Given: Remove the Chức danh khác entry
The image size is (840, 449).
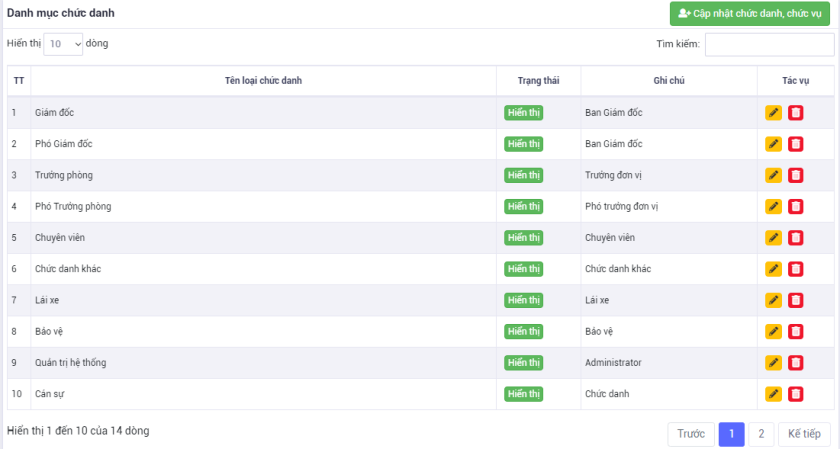Looking at the screenshot, I should [795, 269].
